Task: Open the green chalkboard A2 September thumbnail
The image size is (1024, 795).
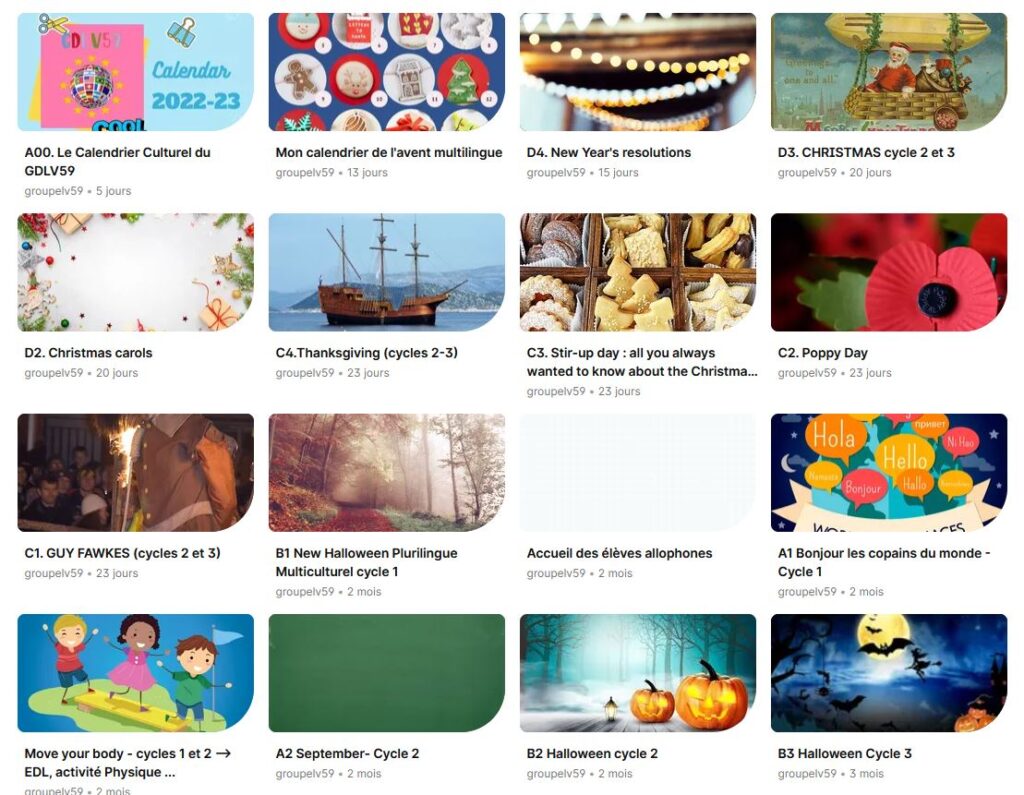Action: [387, 673]
